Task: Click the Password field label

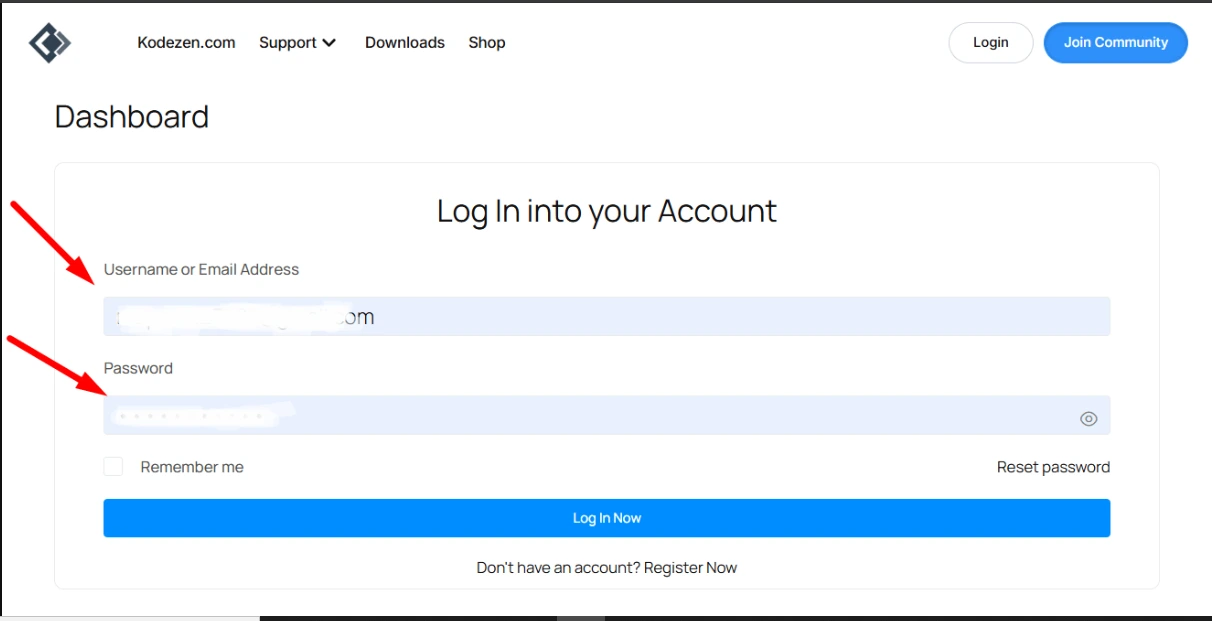Action: [x=138, y=368]
